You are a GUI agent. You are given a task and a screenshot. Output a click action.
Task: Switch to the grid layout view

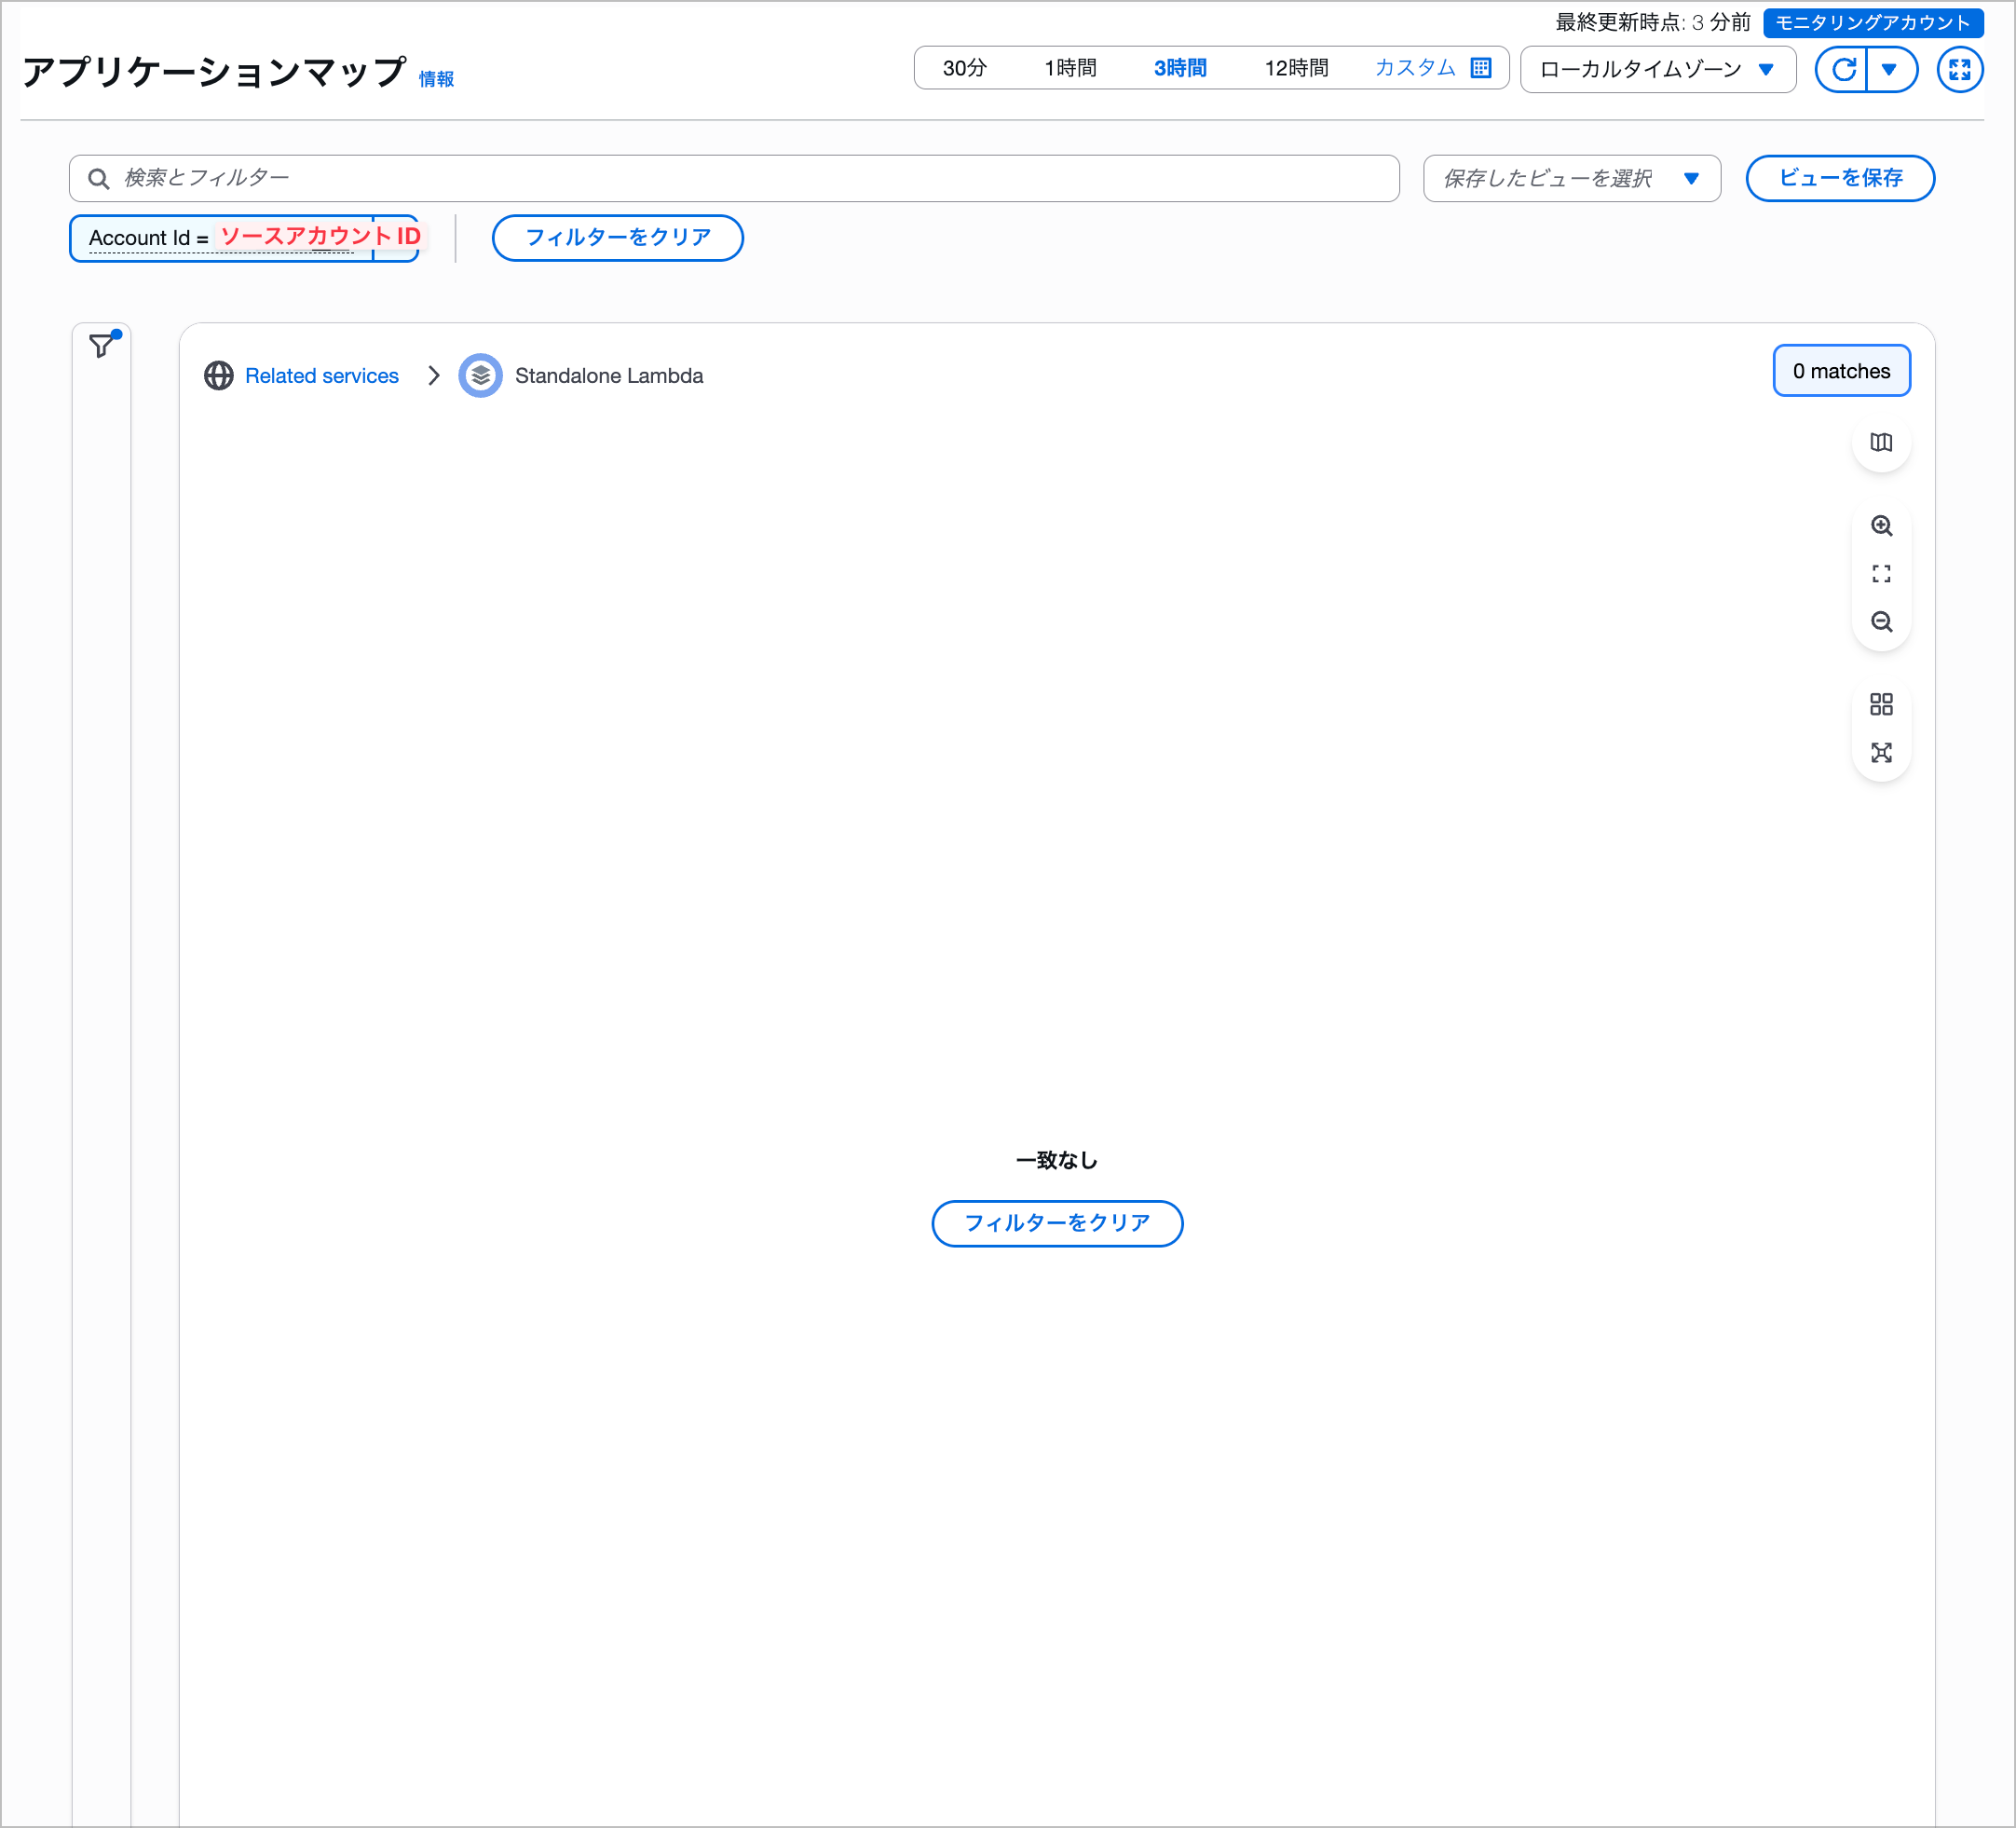[x=1881, y=705]
